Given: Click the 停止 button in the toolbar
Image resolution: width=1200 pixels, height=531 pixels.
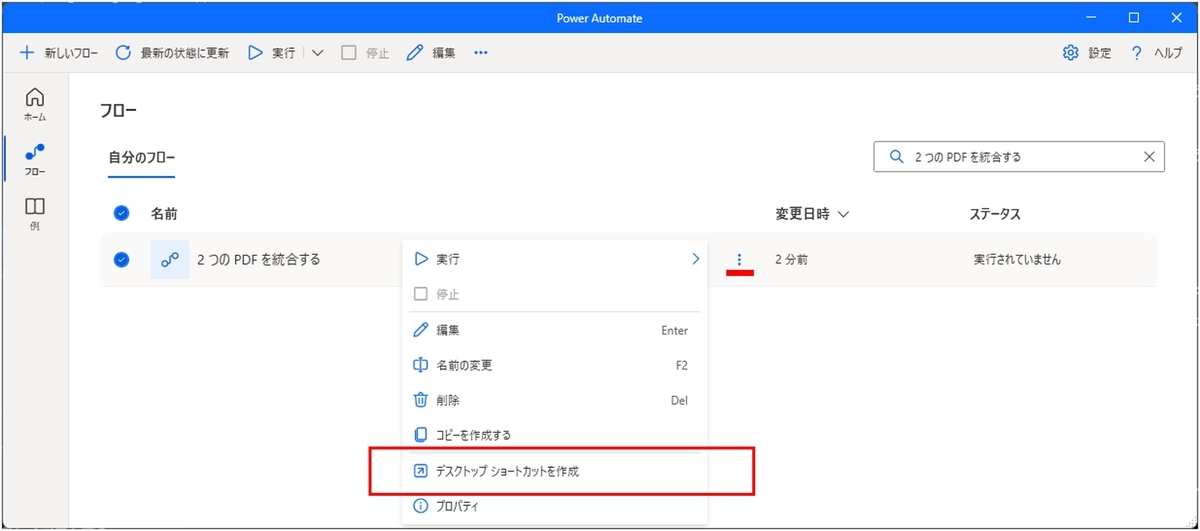Looking at the screenshot, I should (365, 53).
